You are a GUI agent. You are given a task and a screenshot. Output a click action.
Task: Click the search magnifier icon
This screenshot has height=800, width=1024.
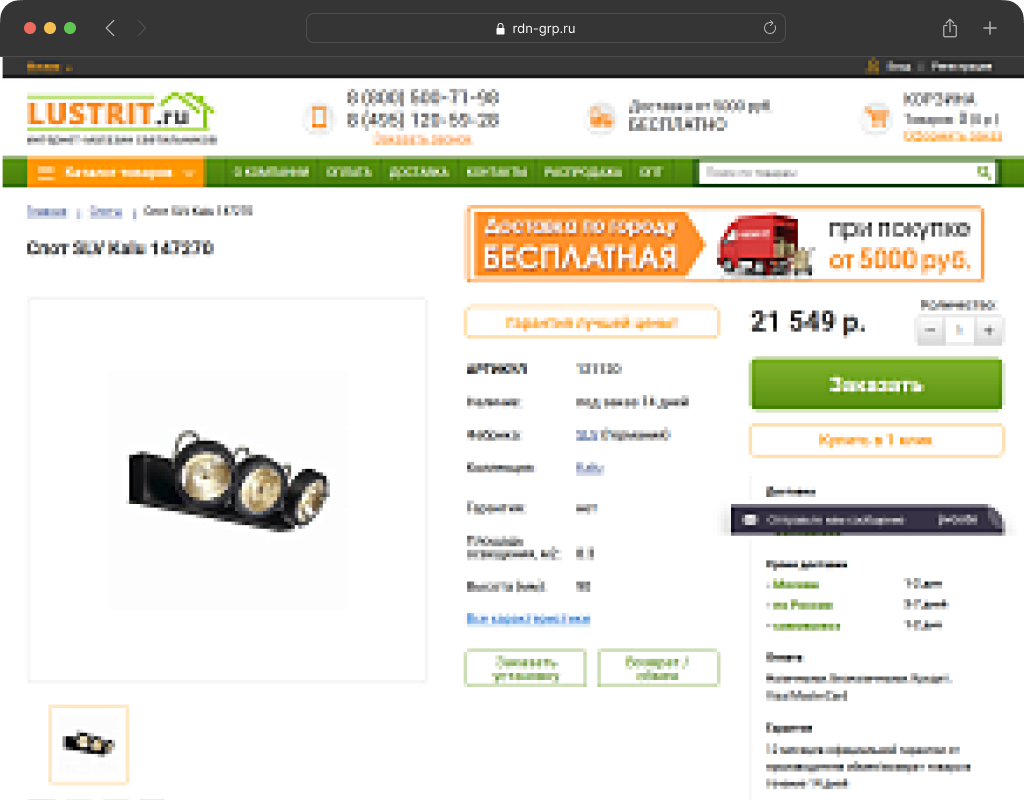pos(984,172)
